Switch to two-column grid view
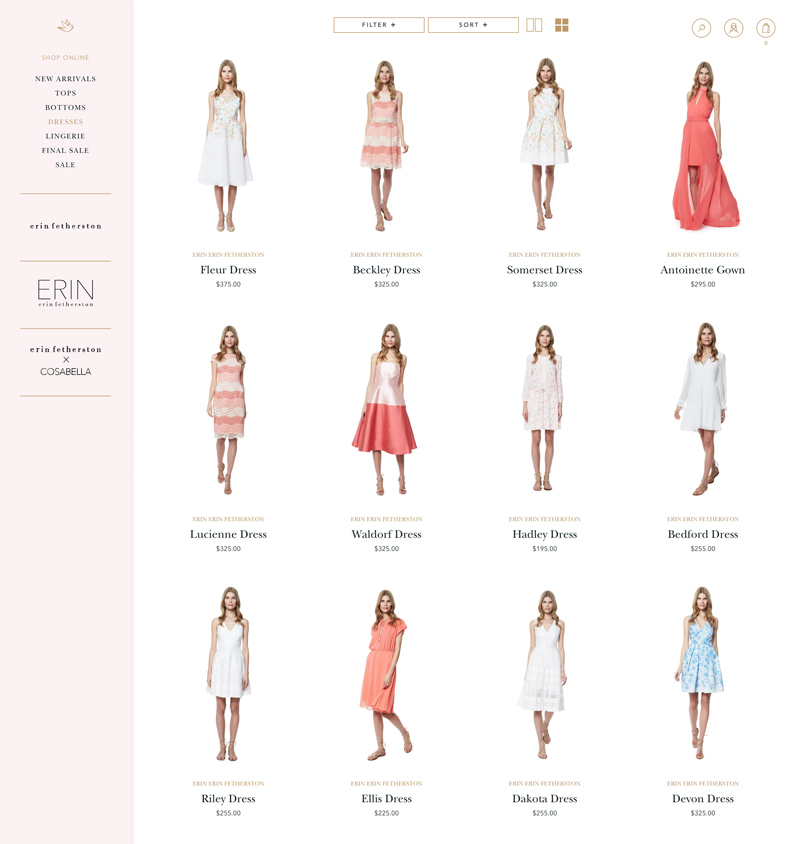Screen dimensions: 800x844 (534, 25)
